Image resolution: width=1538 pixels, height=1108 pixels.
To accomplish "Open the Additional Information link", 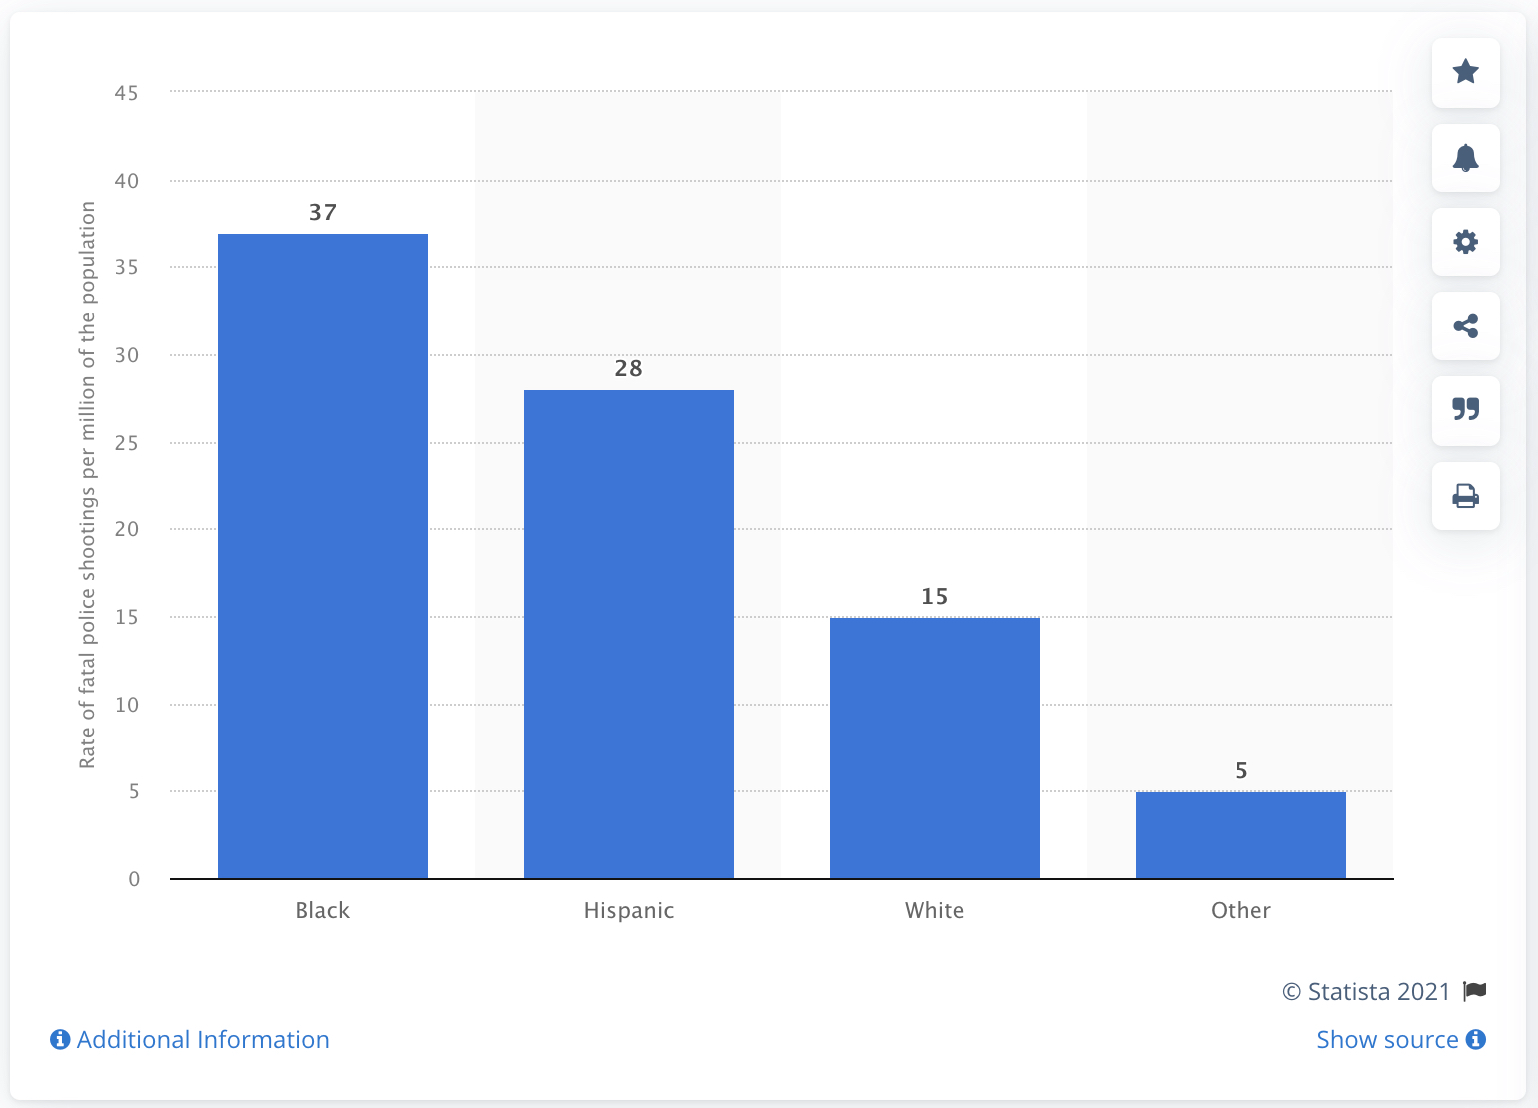I will click(203, 1040).
